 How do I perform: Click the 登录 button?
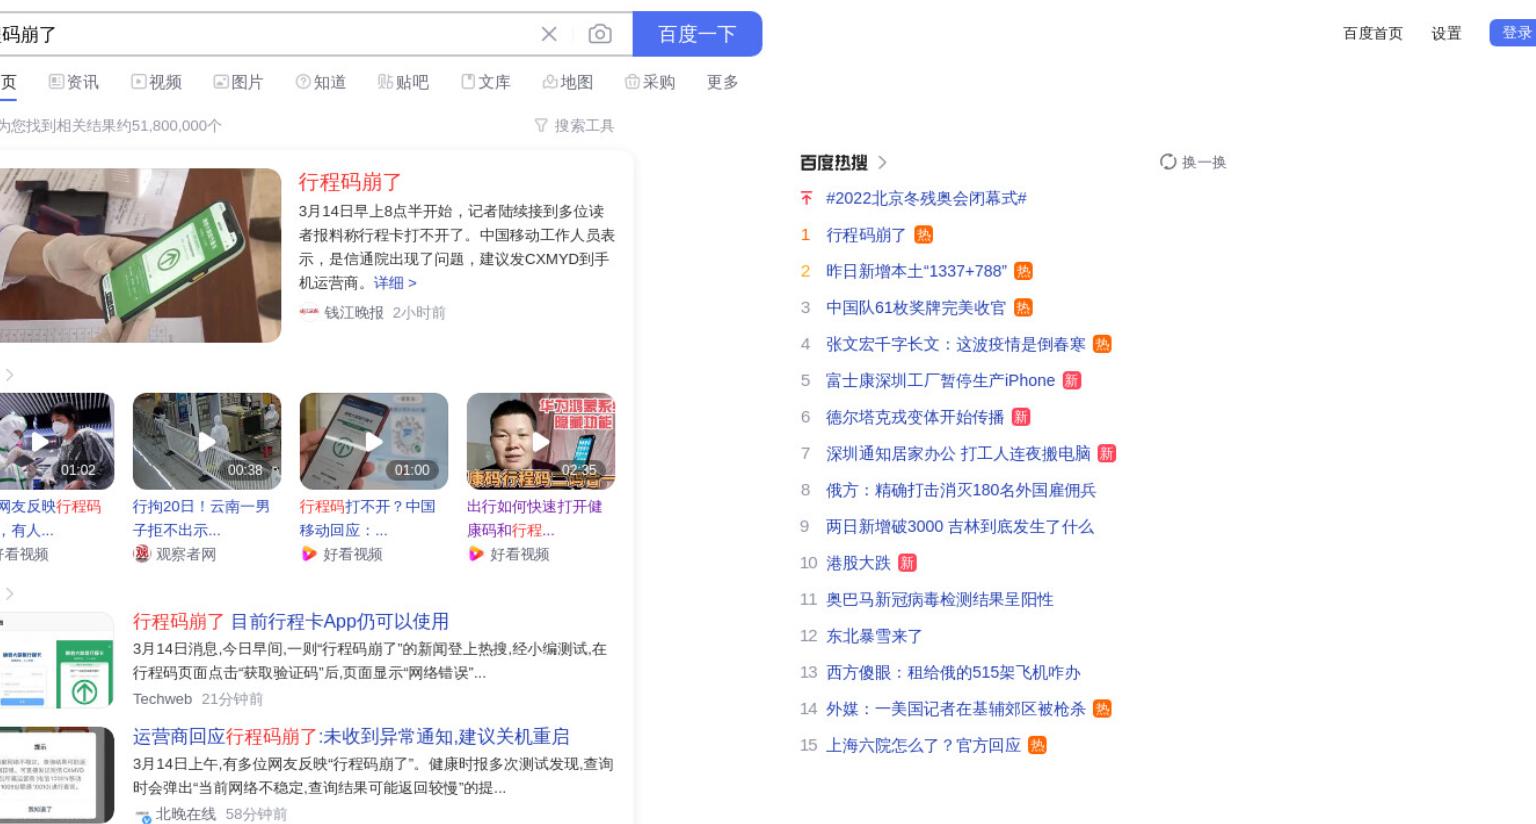[1515, 33]
